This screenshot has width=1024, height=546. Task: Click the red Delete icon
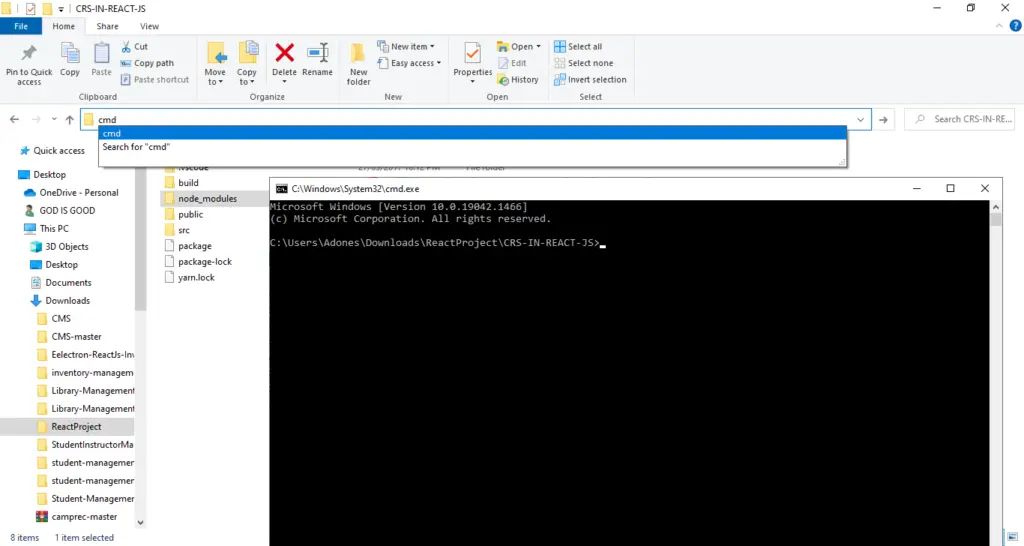(284, 54)
